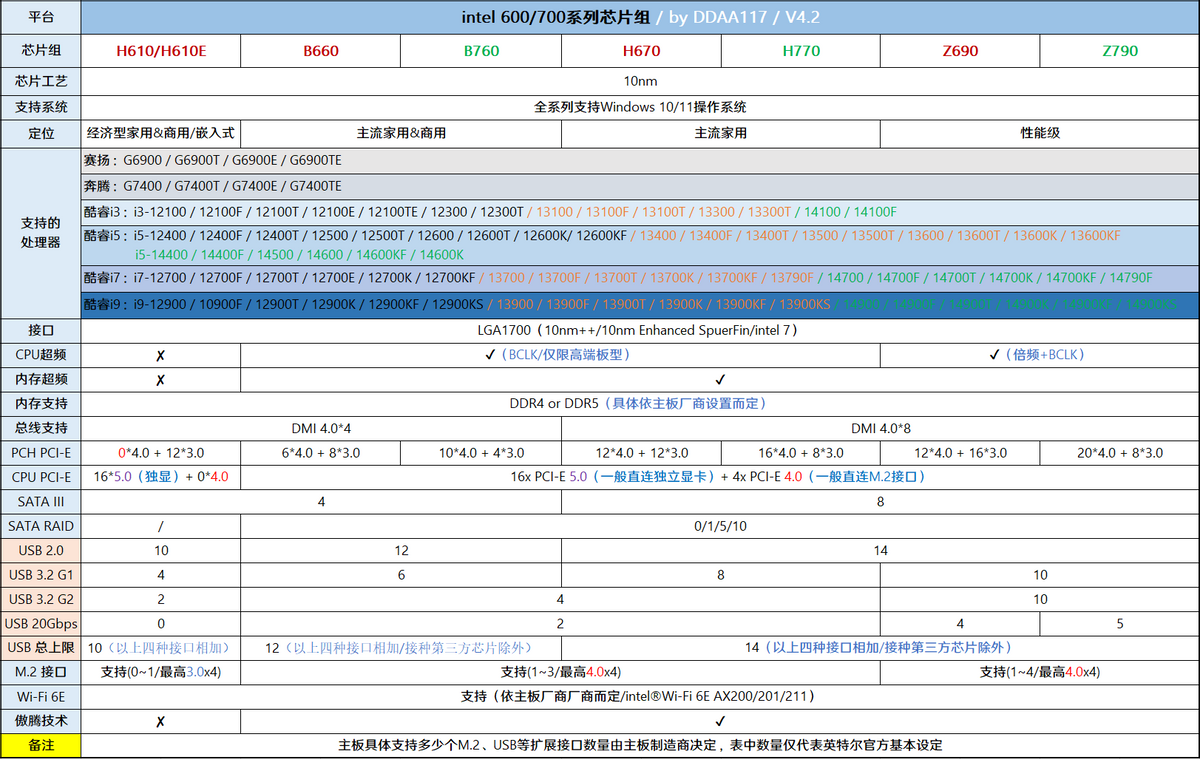Select the "LGA1700" socket cell
1200x759 pixels.
[640, 329]
